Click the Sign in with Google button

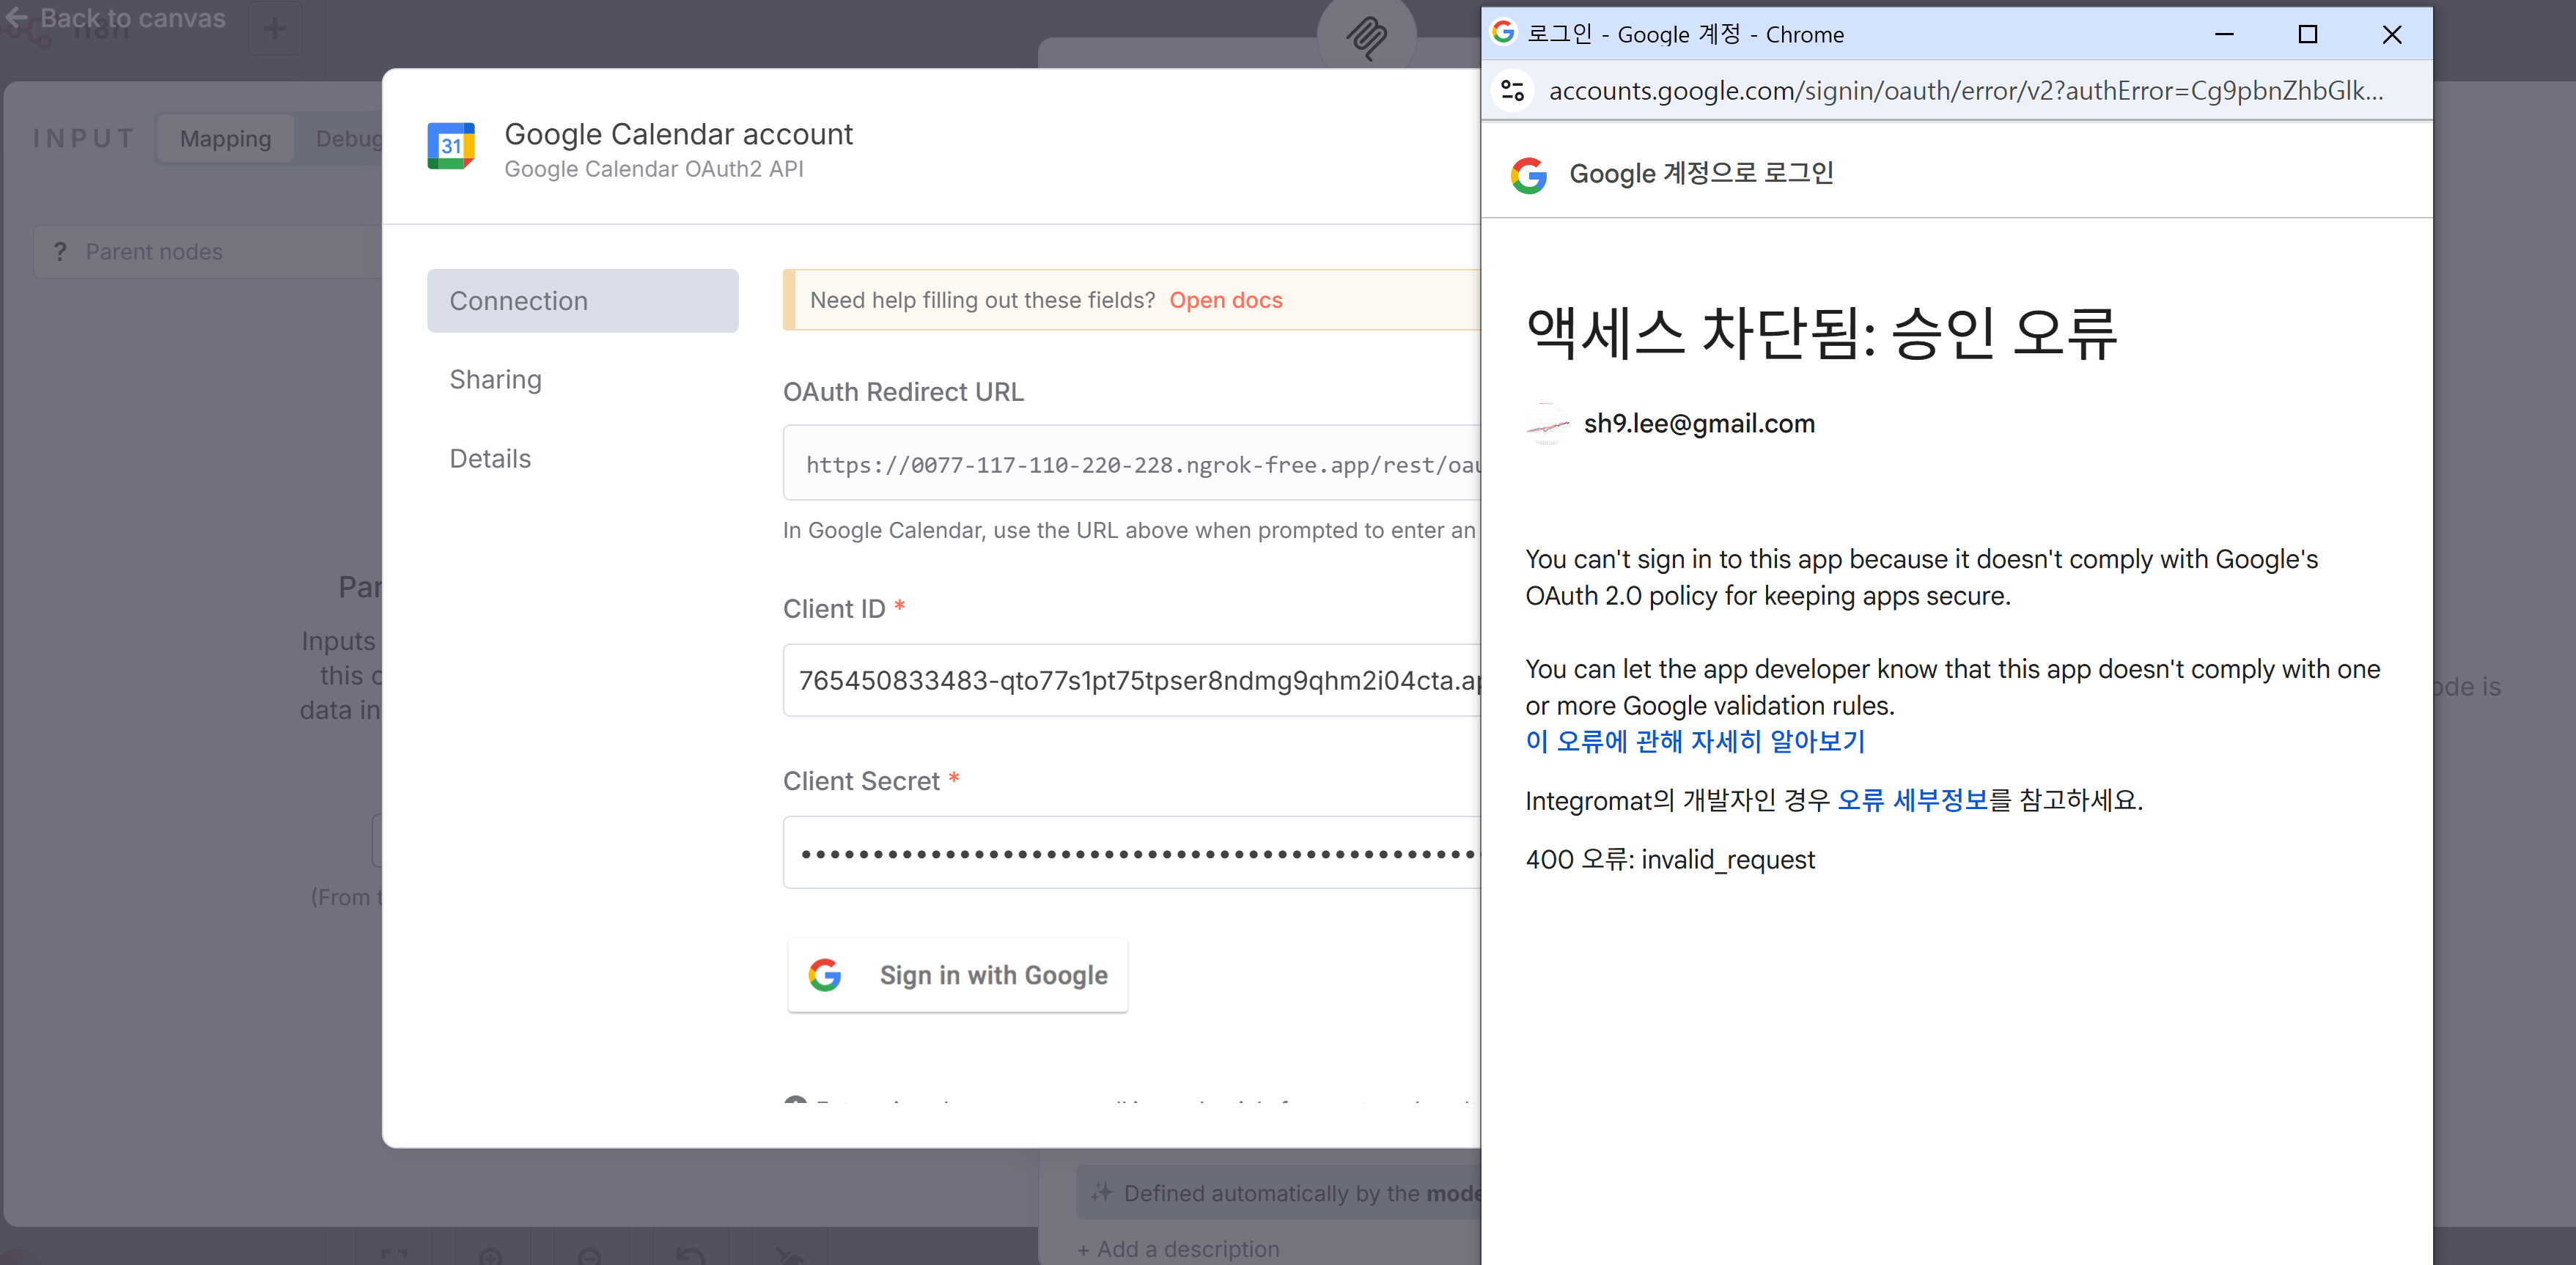[x=958, y=975]
